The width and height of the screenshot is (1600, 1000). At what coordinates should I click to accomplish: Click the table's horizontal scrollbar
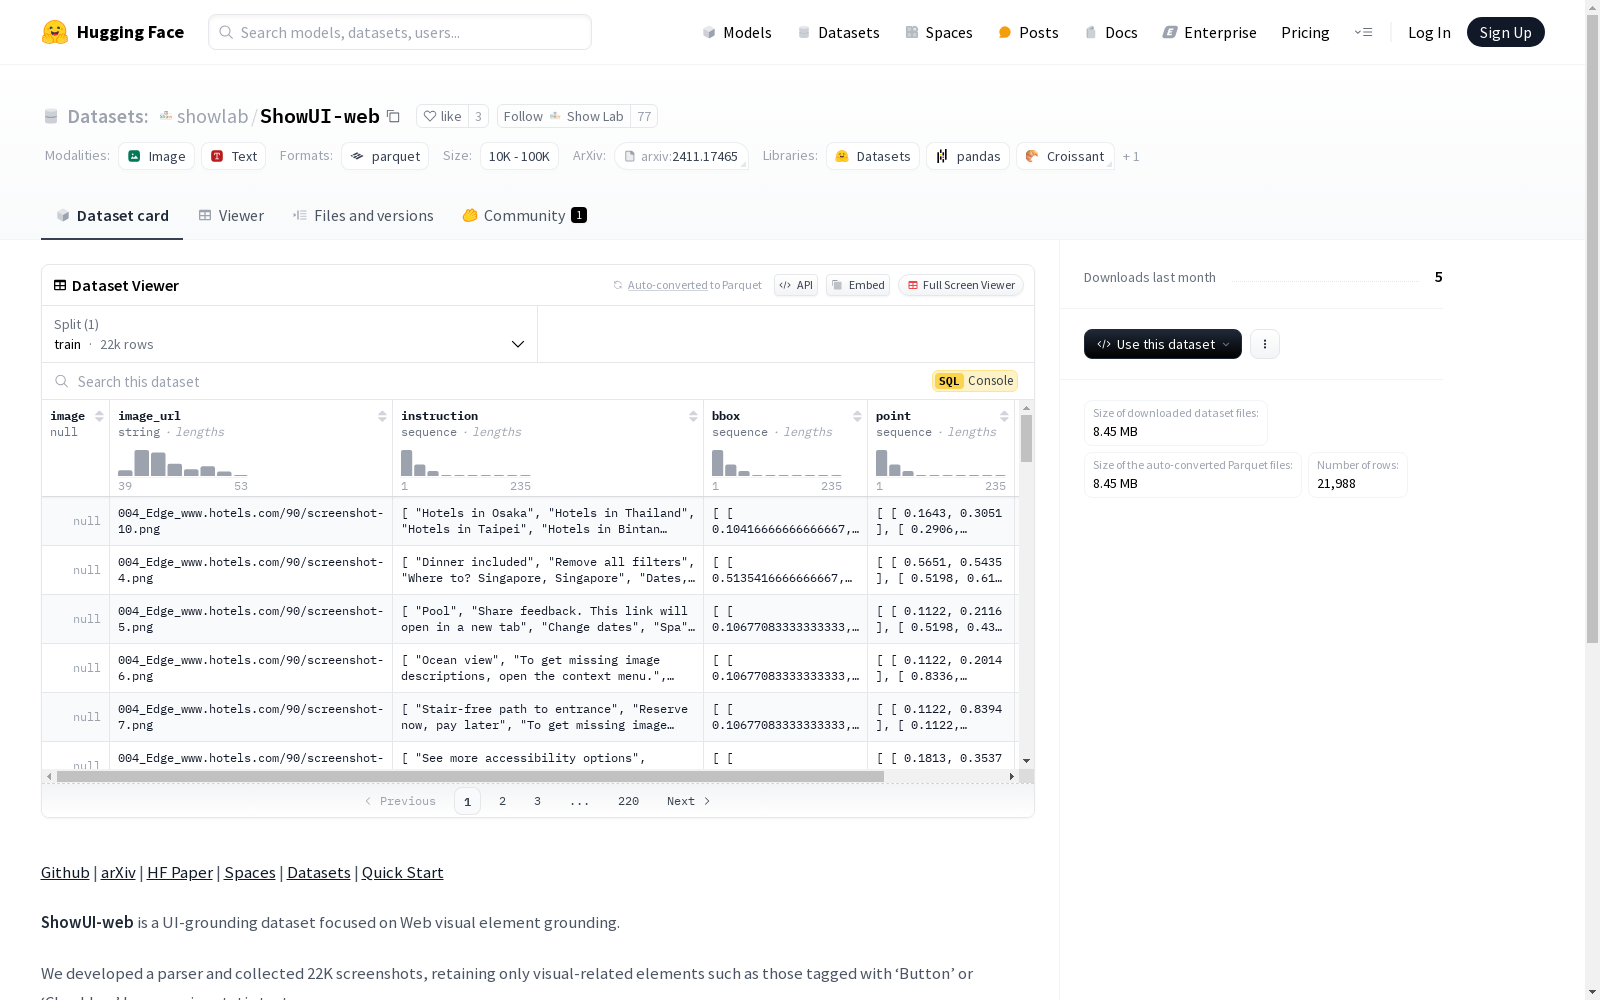coord(470,776)
